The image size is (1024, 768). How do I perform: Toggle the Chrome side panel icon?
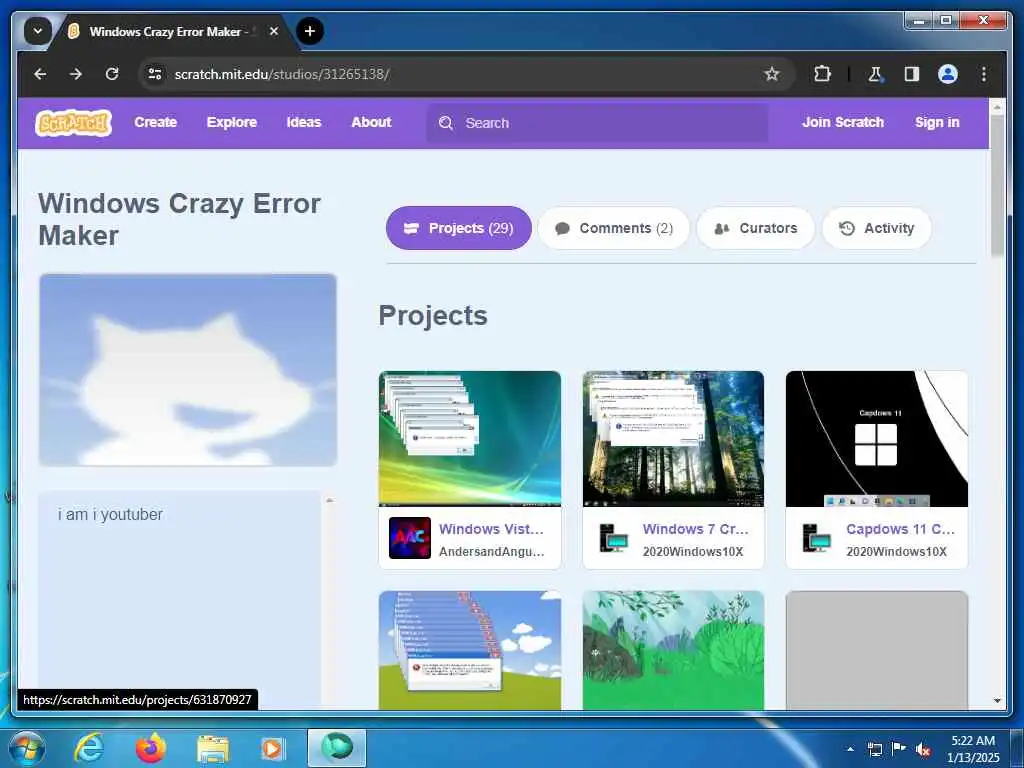pos(912,74)
